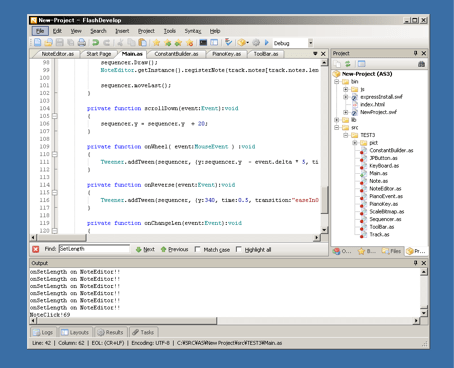This screenshot has height=368, width=454.
Task: Click the Save floppy disk icon
Action: coord(60,43)
